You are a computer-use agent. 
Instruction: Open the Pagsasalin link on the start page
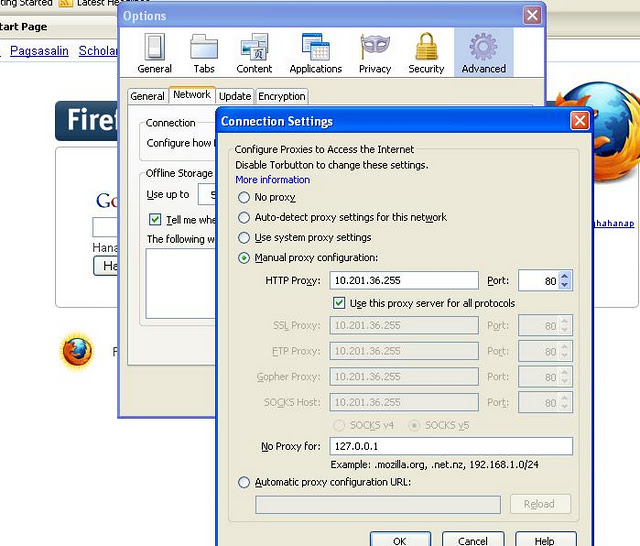(39, 51)
